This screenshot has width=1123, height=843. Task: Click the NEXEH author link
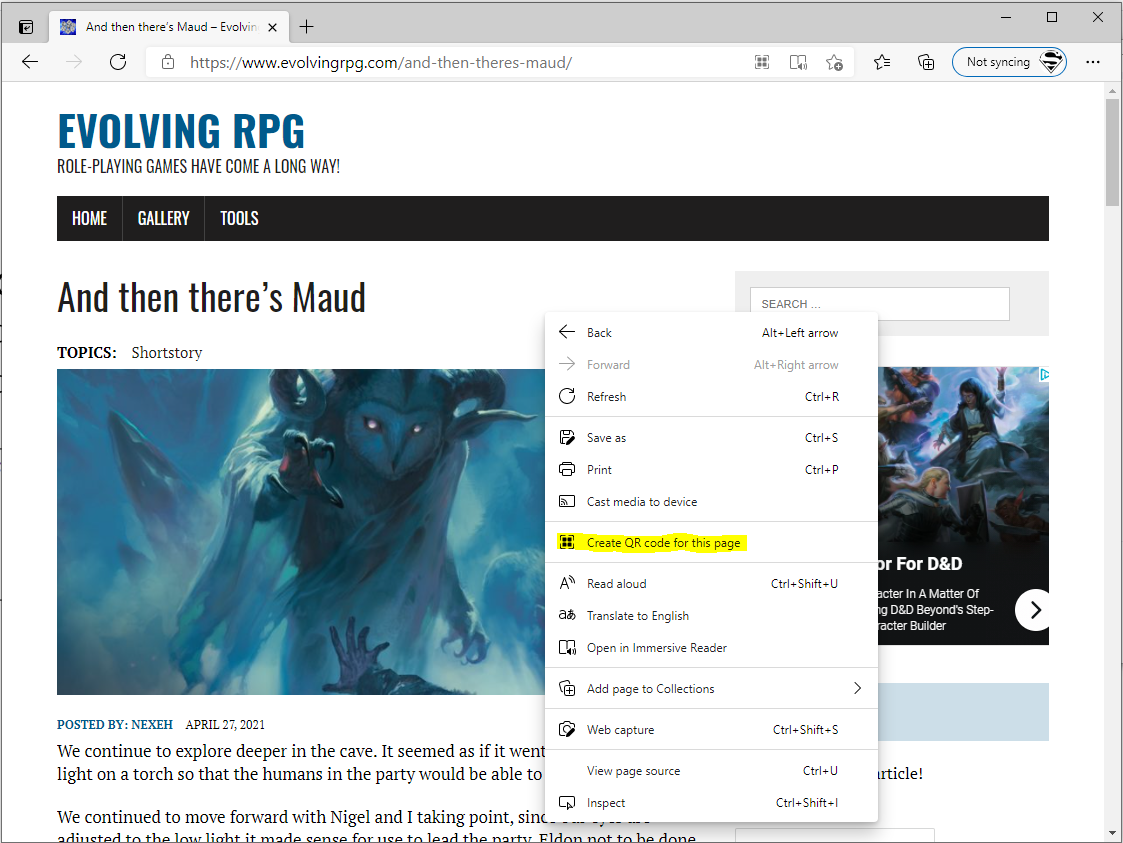coord(152,725)
